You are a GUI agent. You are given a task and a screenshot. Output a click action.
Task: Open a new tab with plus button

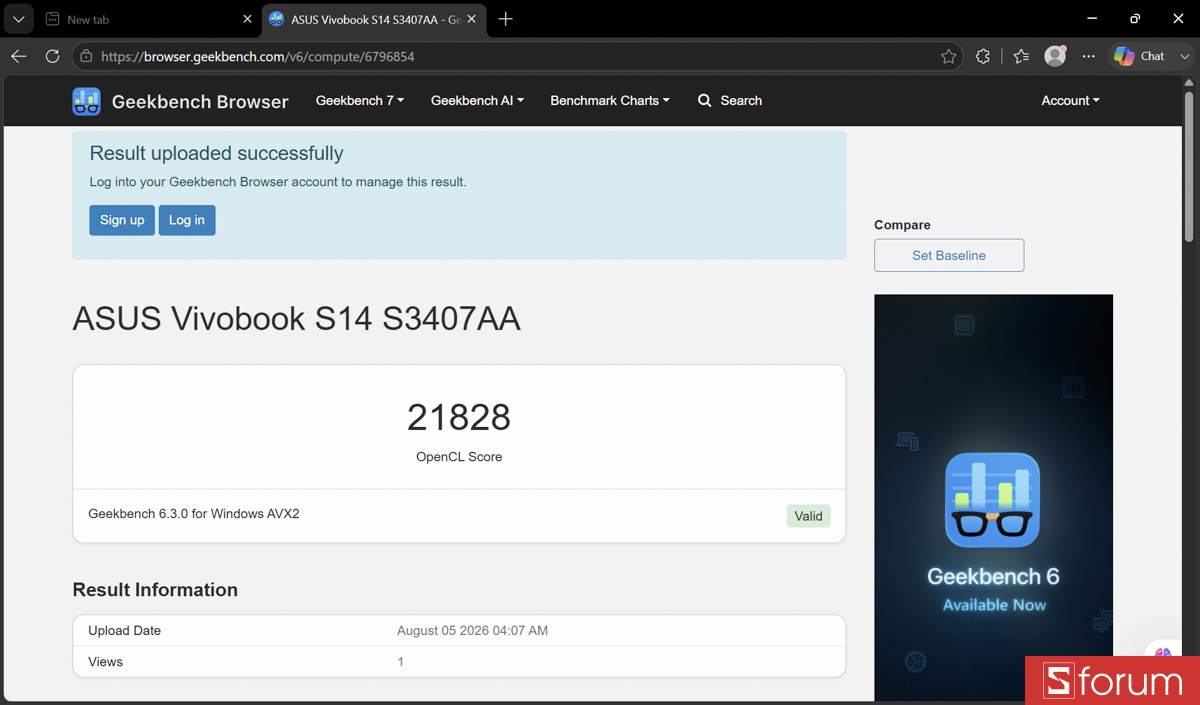click(506, 19)
